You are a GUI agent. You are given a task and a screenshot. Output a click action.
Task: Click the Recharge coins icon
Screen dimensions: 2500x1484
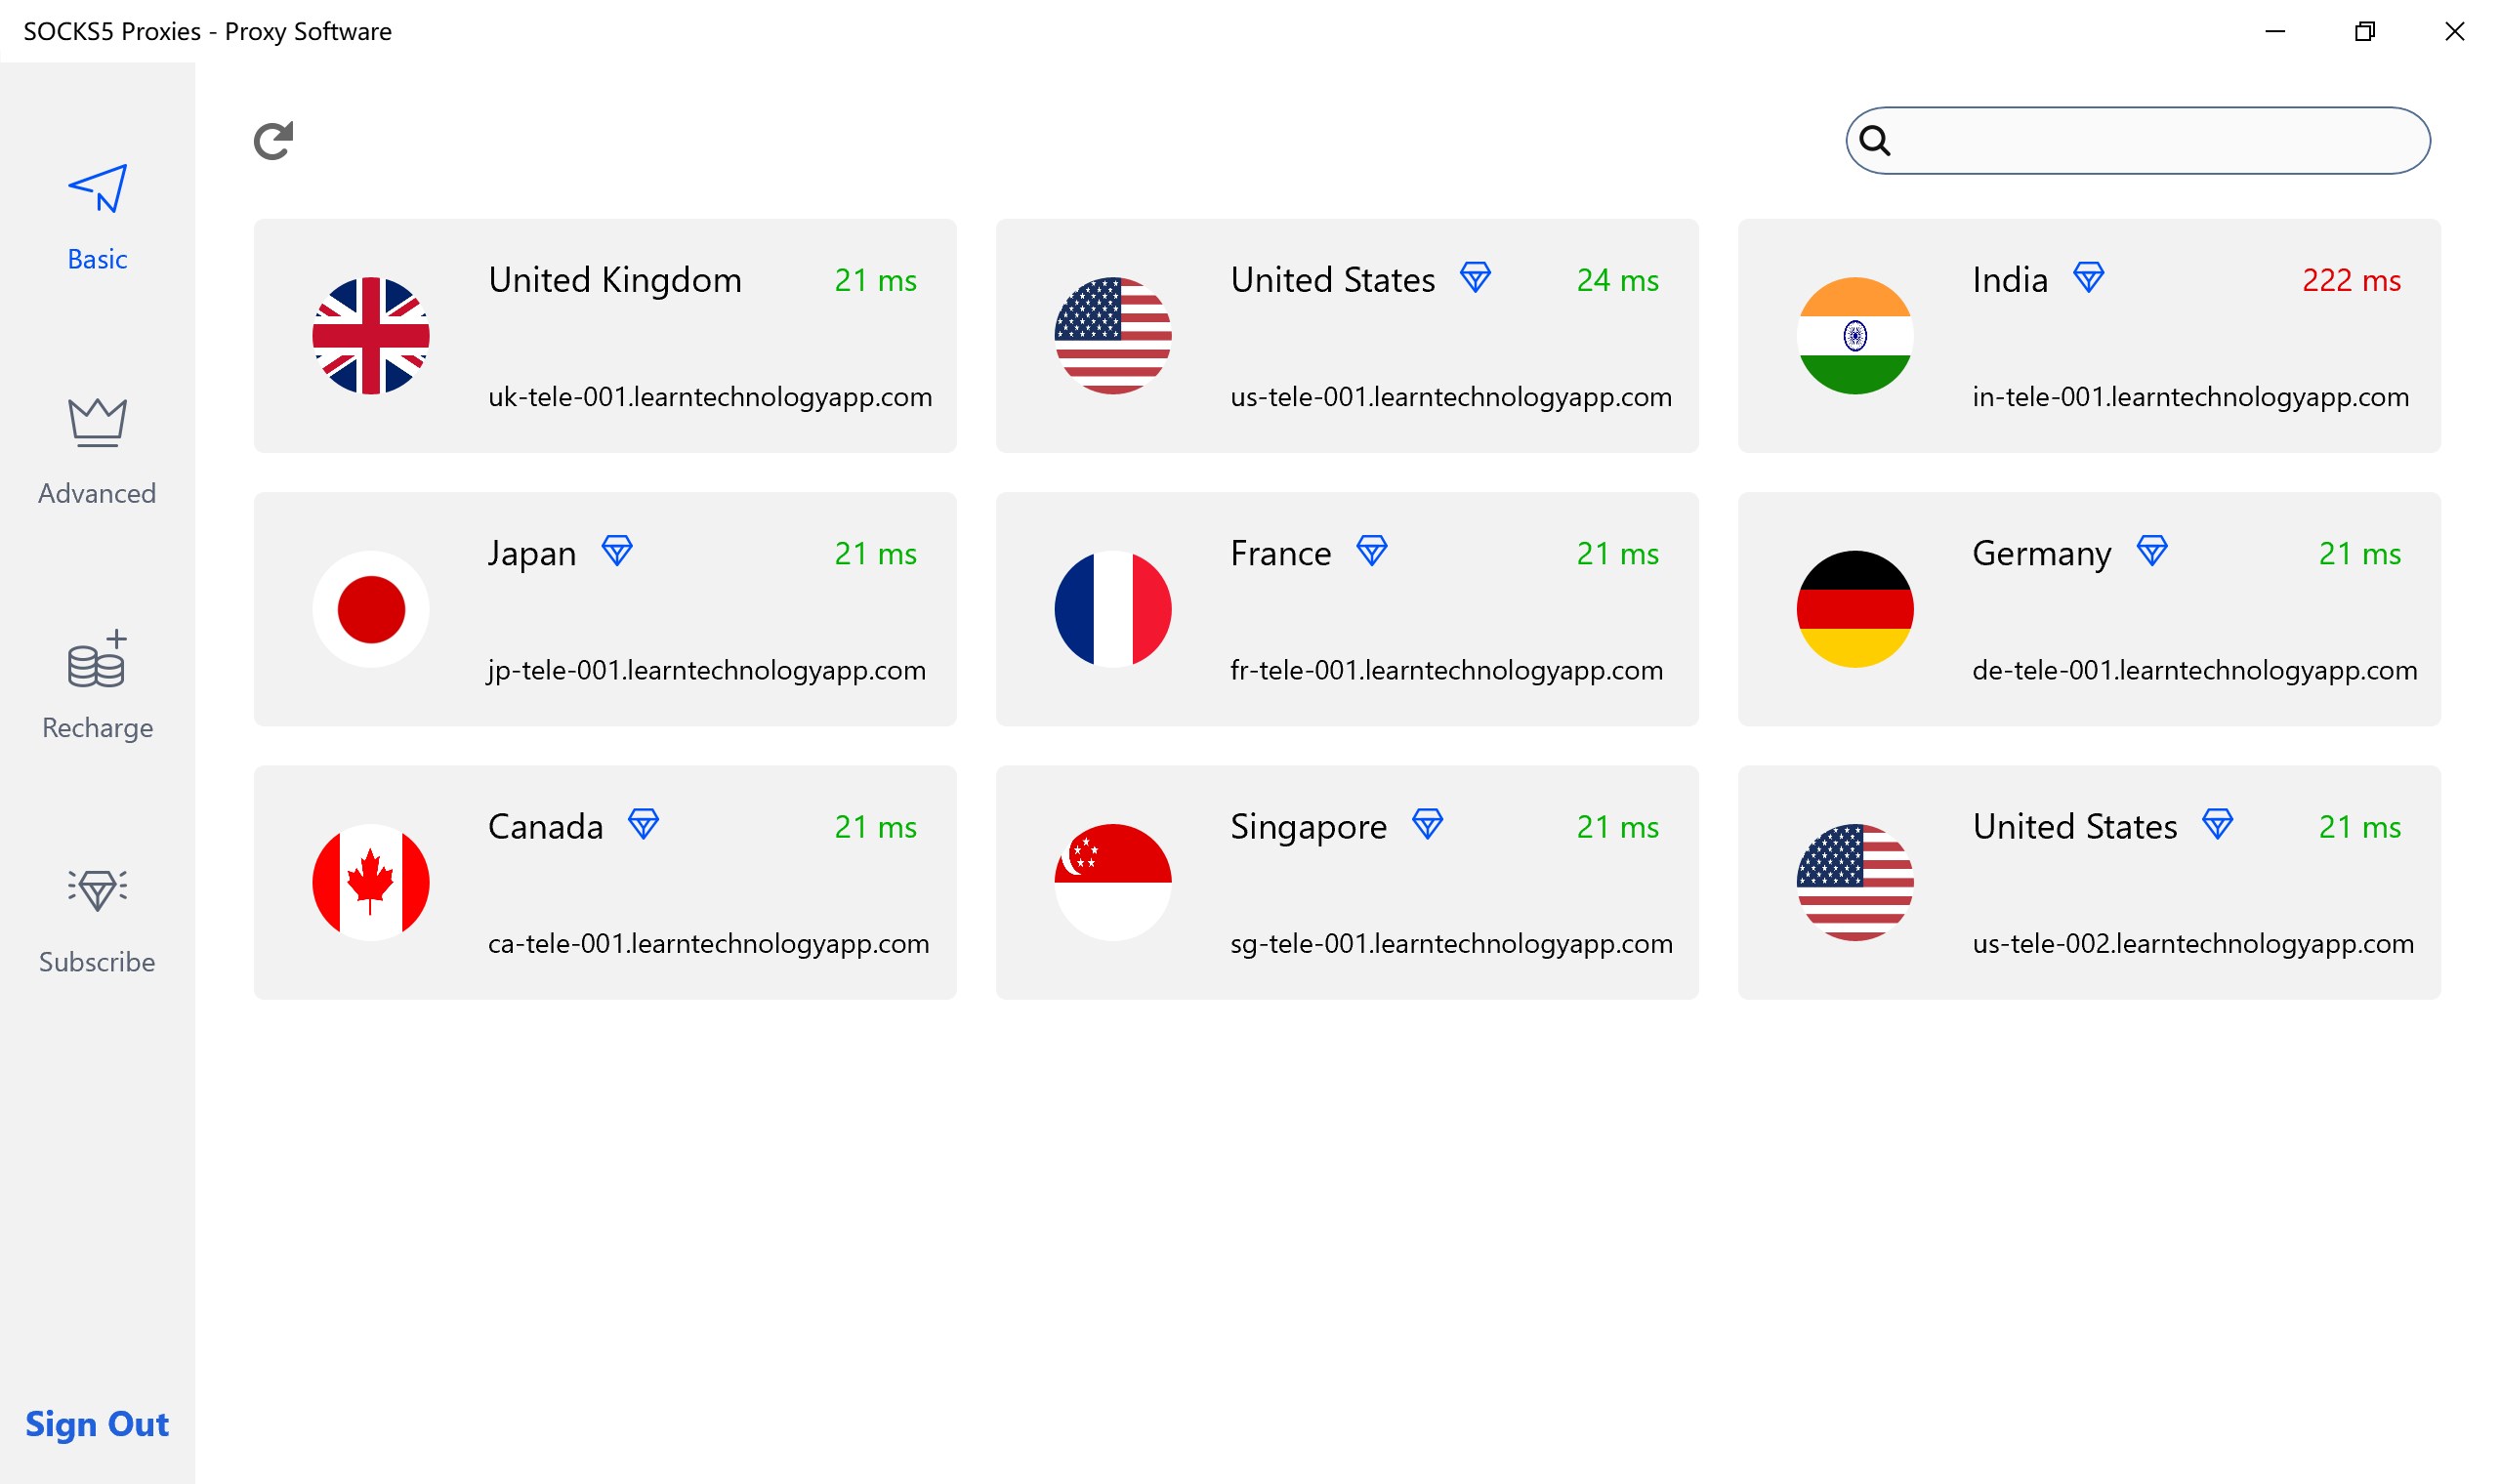(97, 663)
